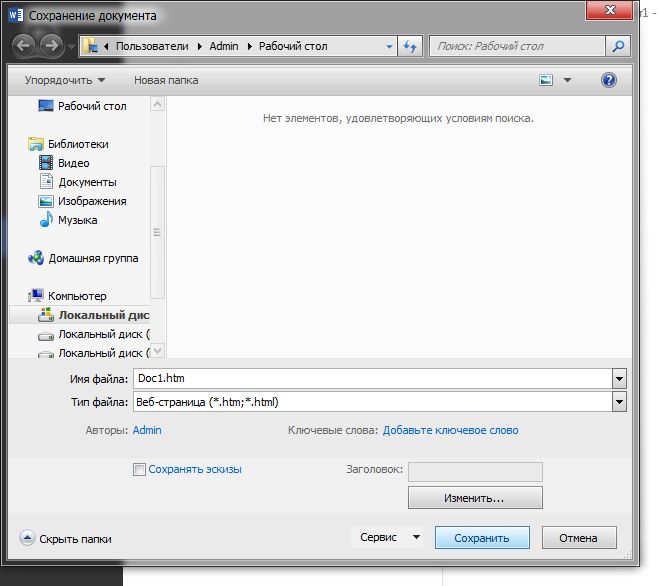Click Новая папка in the toolbar
659x586 pixels.
[x=166, y=80]
